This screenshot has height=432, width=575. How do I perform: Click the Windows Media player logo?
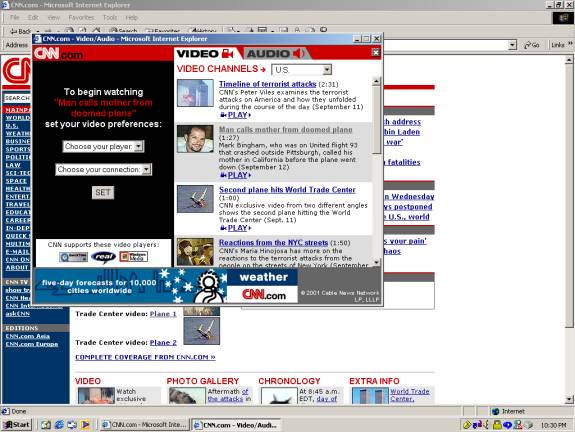click(x=134, y=257)
